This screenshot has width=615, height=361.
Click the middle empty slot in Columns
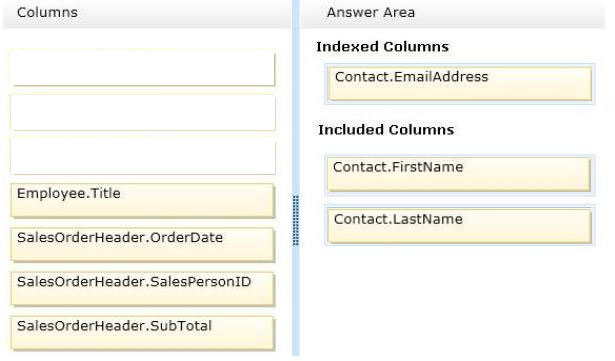click(142, 112)
